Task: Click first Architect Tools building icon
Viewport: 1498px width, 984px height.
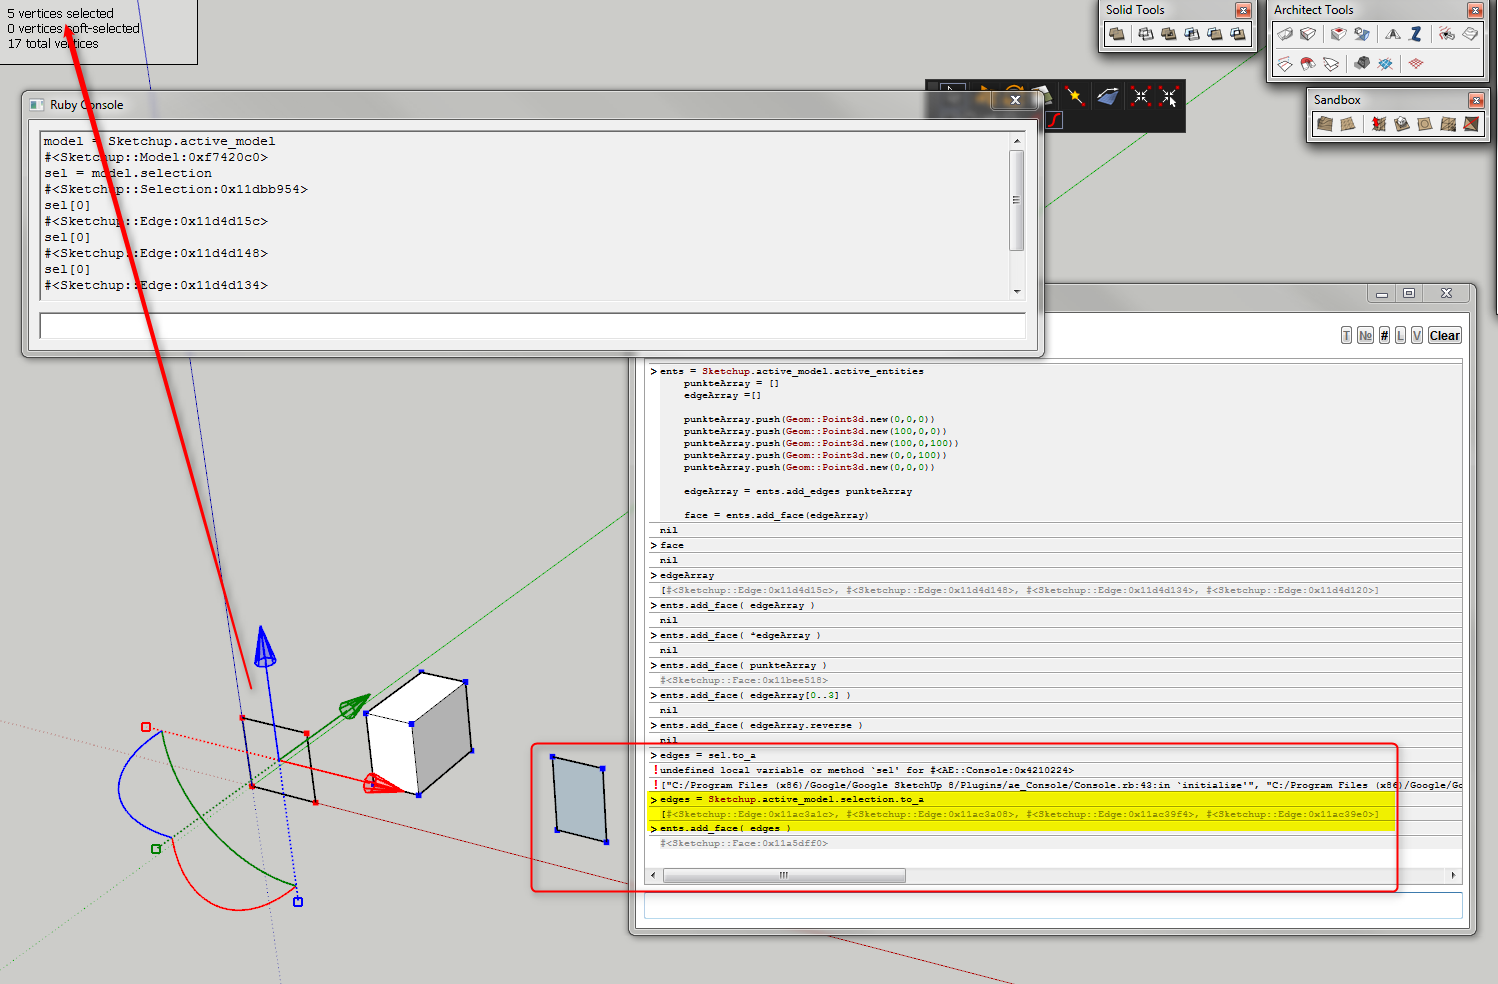Action: click(1285, 34)
